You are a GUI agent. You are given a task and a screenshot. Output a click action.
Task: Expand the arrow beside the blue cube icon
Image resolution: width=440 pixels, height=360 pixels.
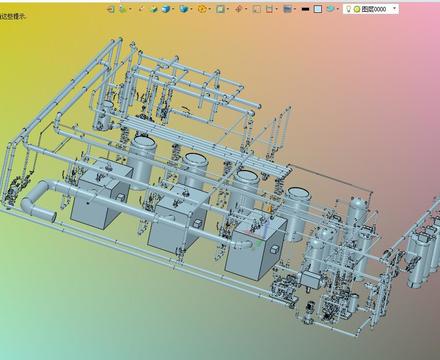point(173,9)
